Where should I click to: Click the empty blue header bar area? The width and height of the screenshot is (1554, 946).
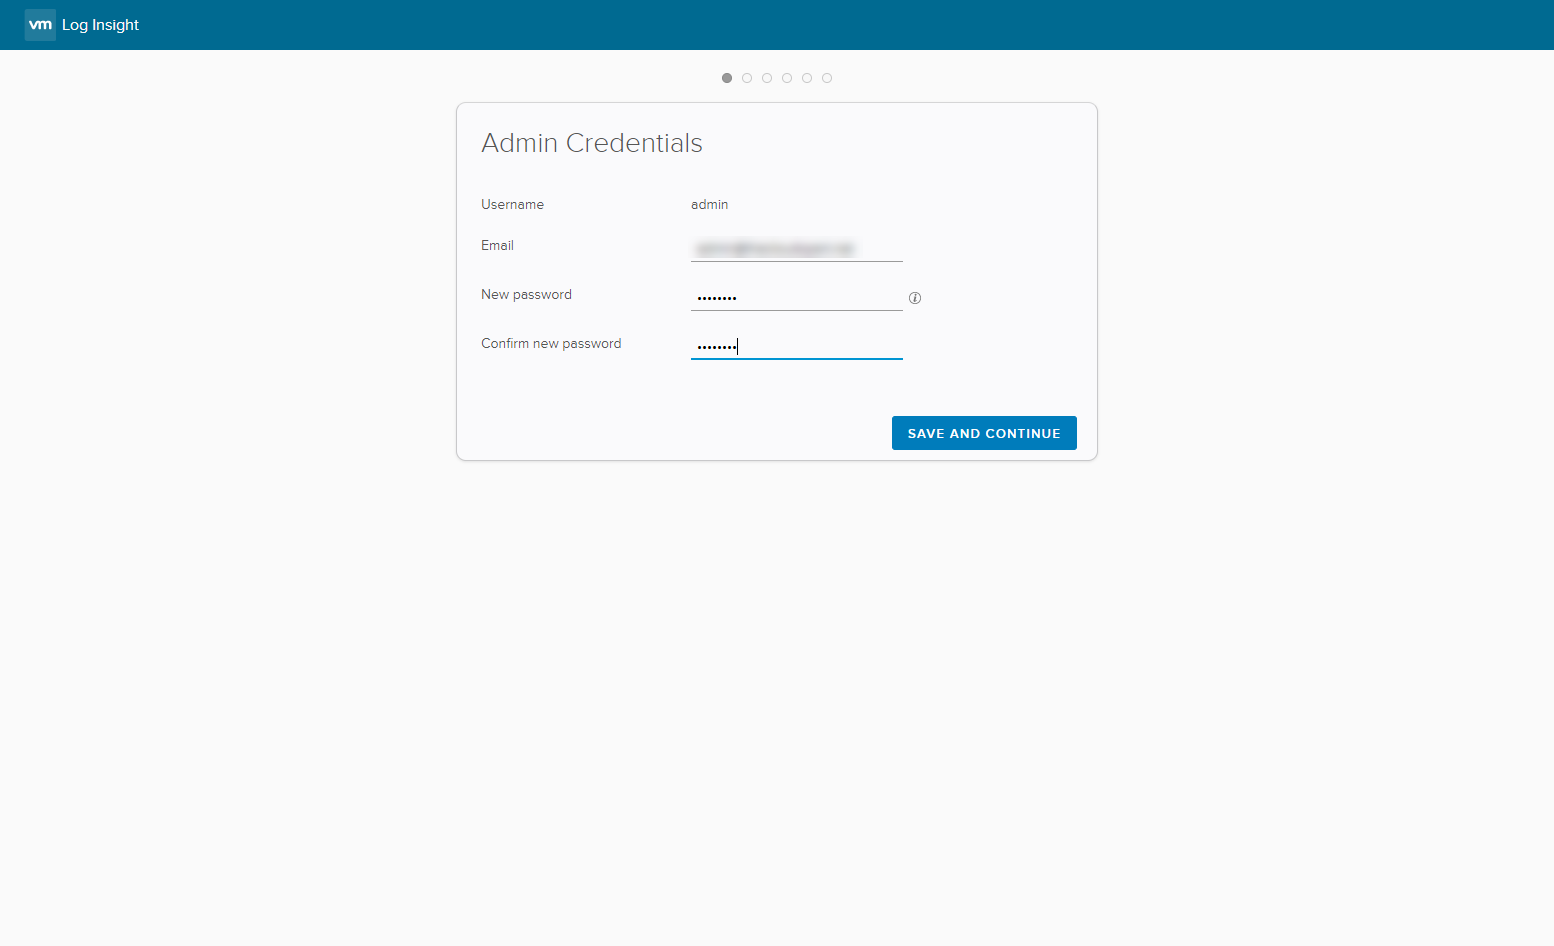(800, 25)
